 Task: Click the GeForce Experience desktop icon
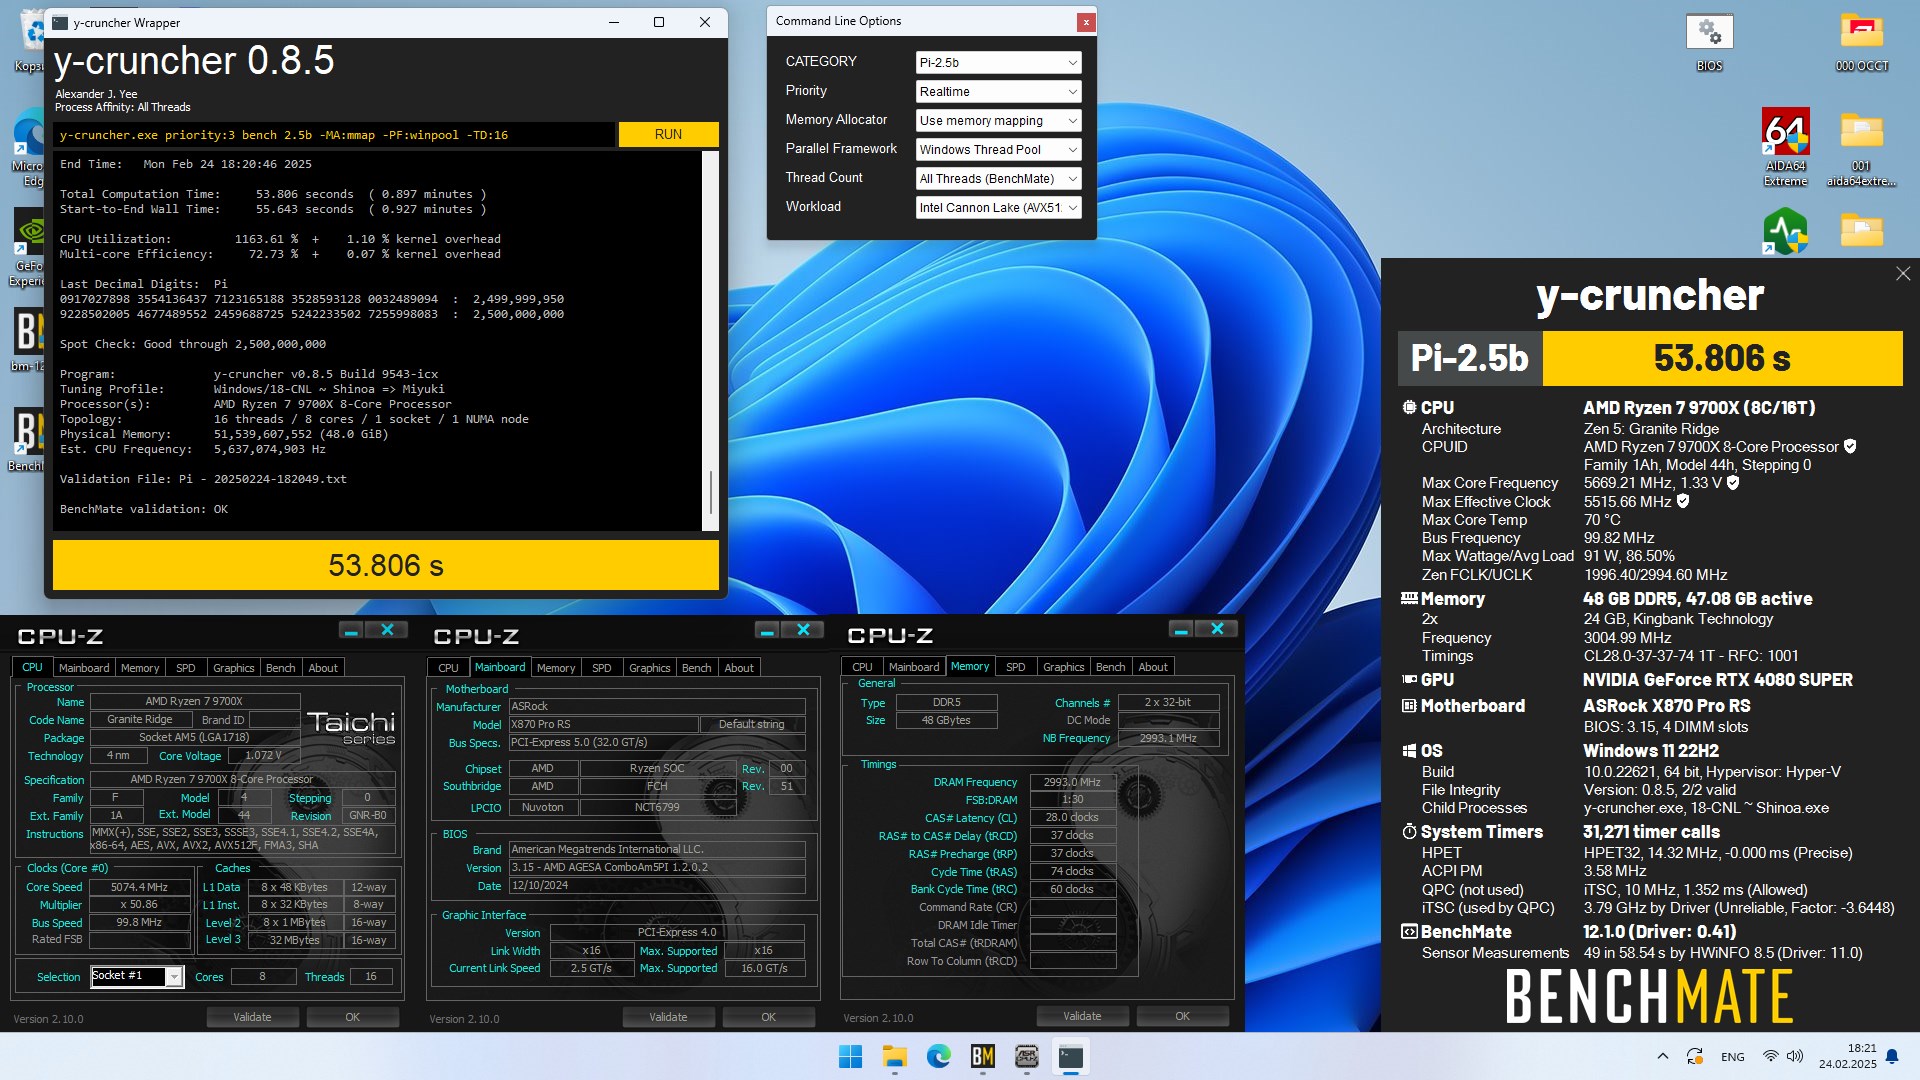[30, 247]
